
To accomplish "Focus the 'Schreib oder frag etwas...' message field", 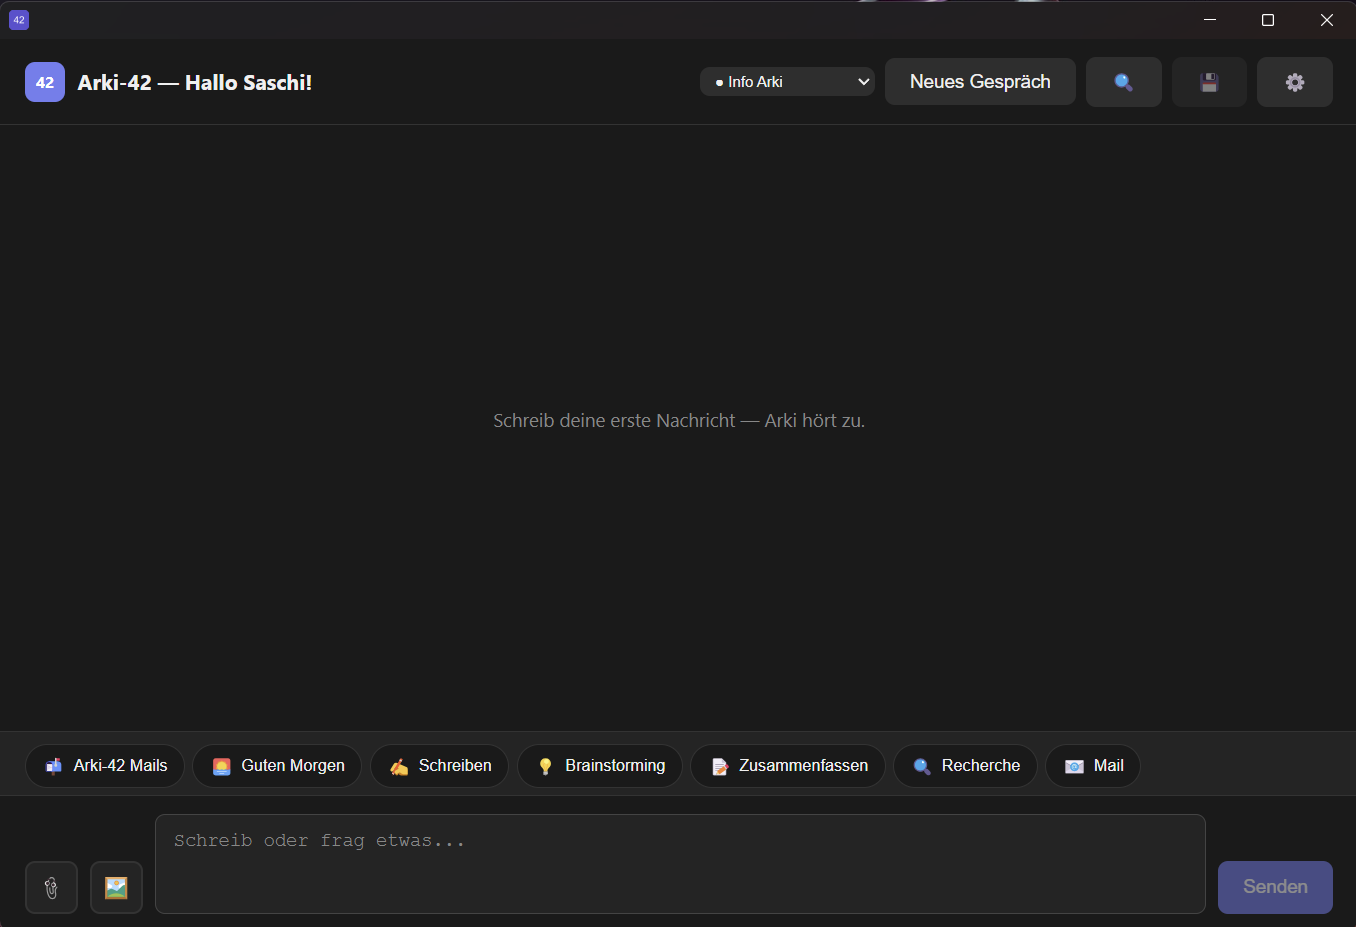I will pyautogui.click(x=680, y=864).
